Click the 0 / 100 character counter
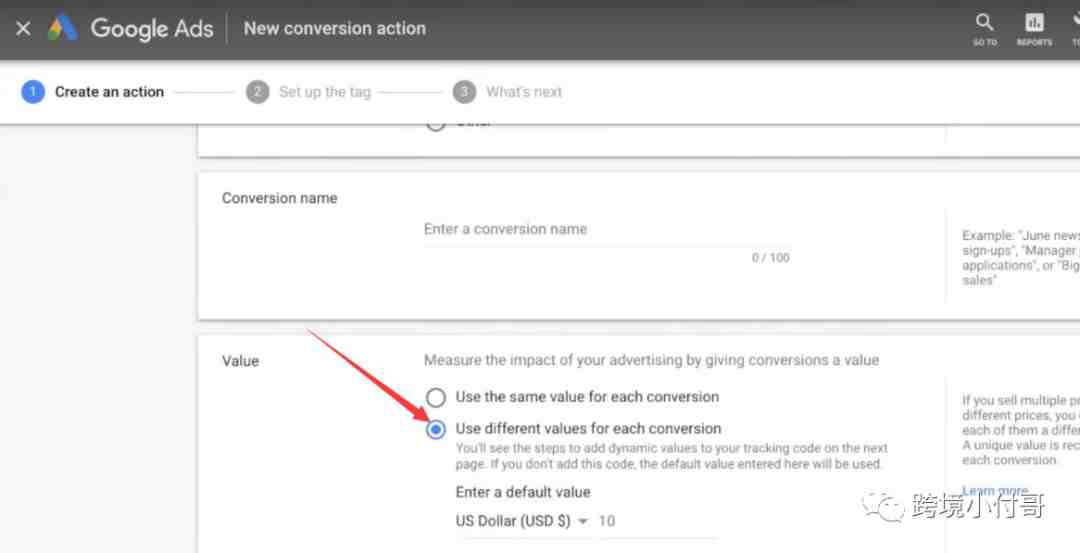1080x553 pixels. pos(771,258)
